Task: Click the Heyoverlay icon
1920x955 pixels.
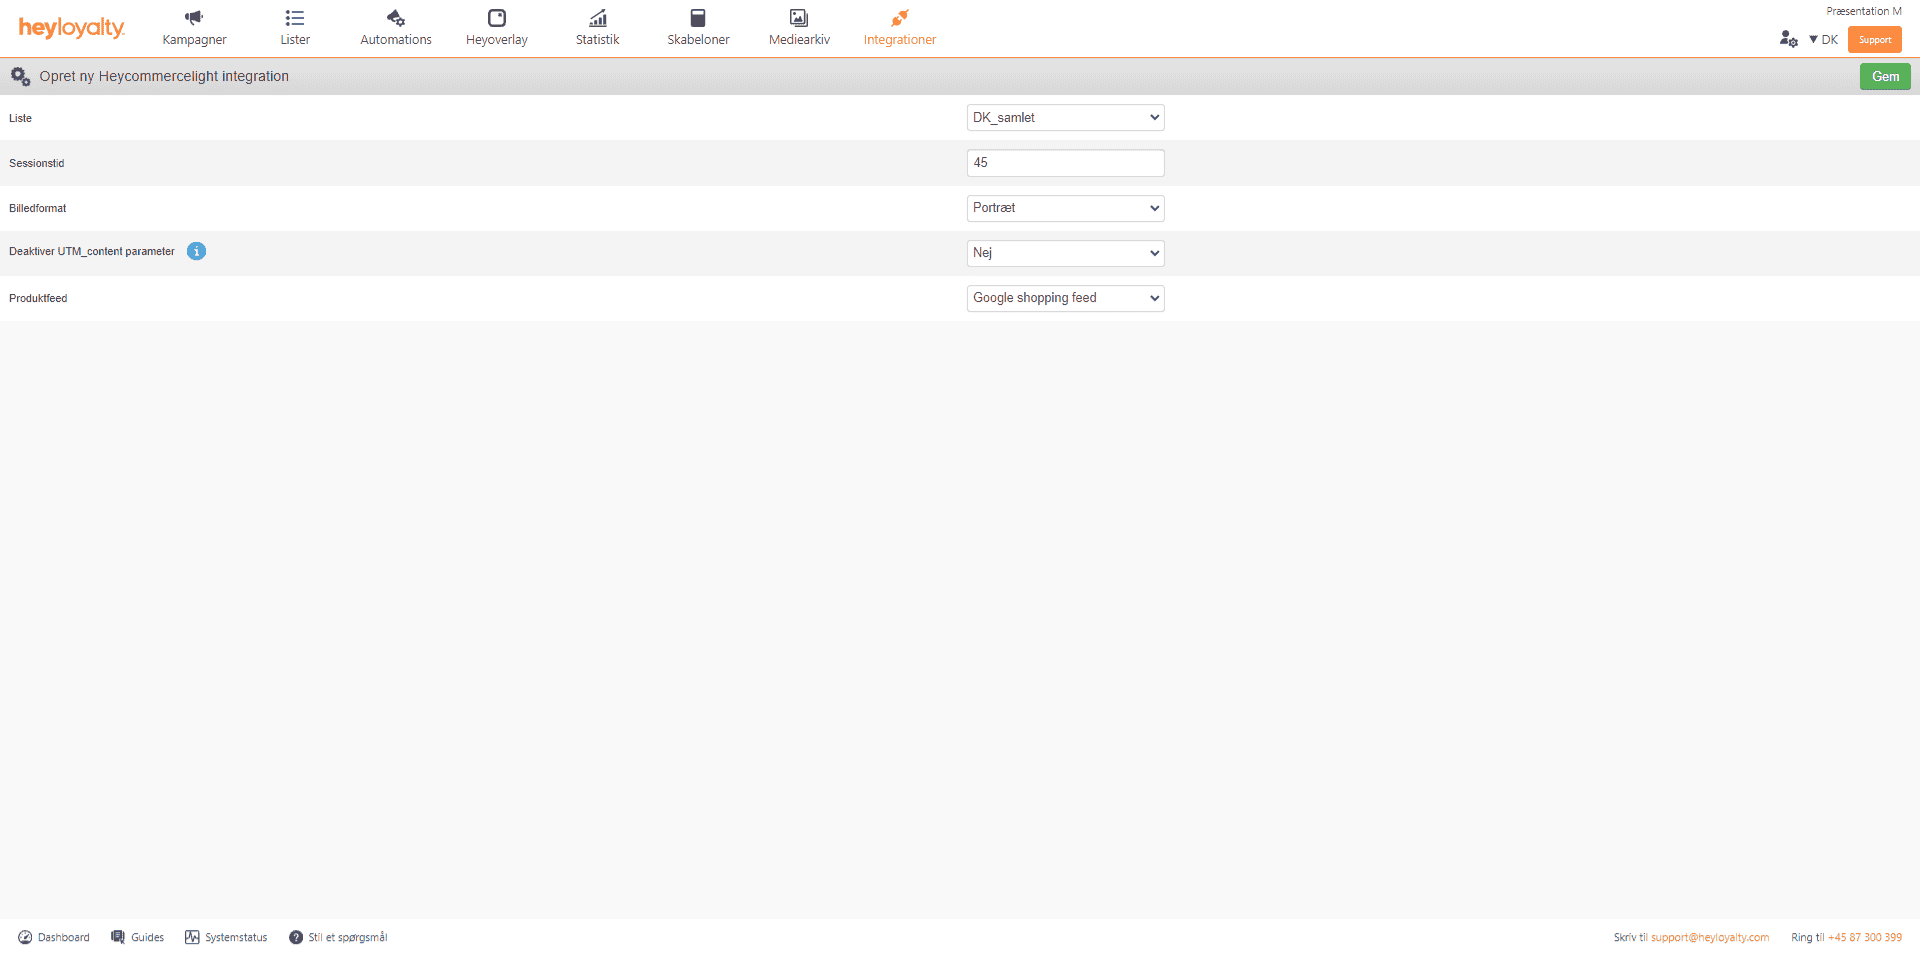Action: click(x=497, y=18)
